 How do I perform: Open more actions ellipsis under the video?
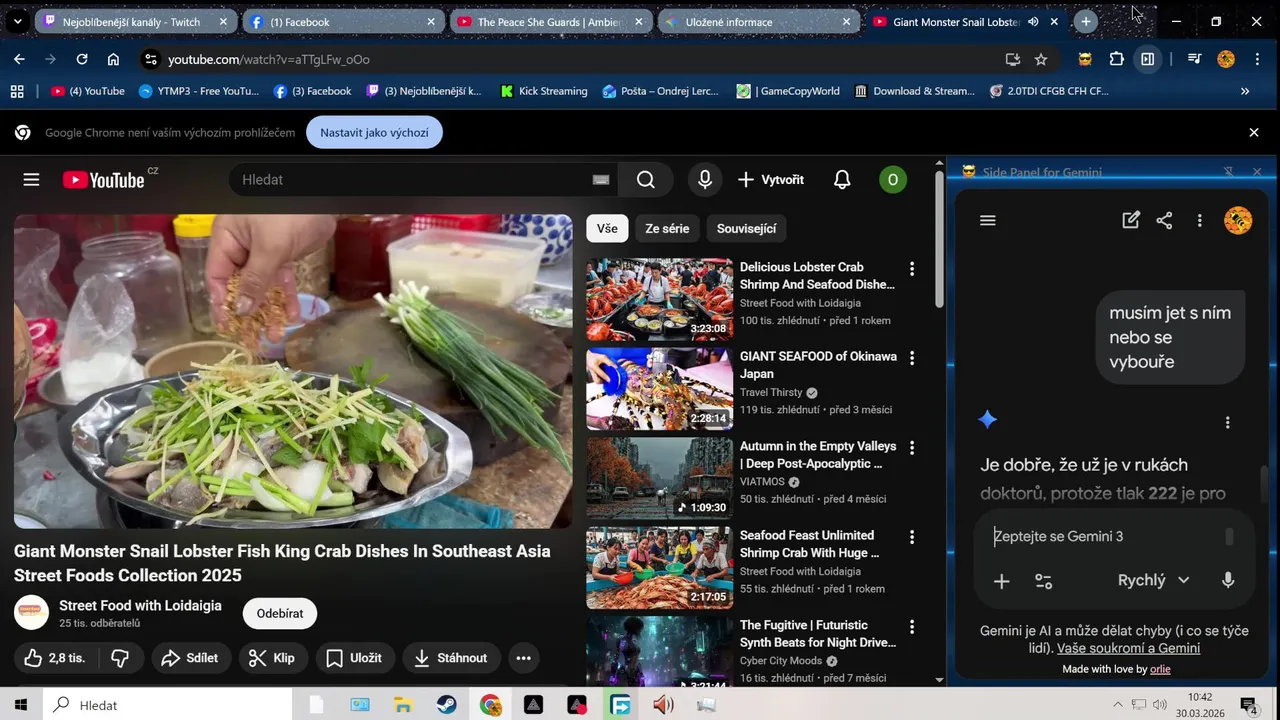[524, 658]
